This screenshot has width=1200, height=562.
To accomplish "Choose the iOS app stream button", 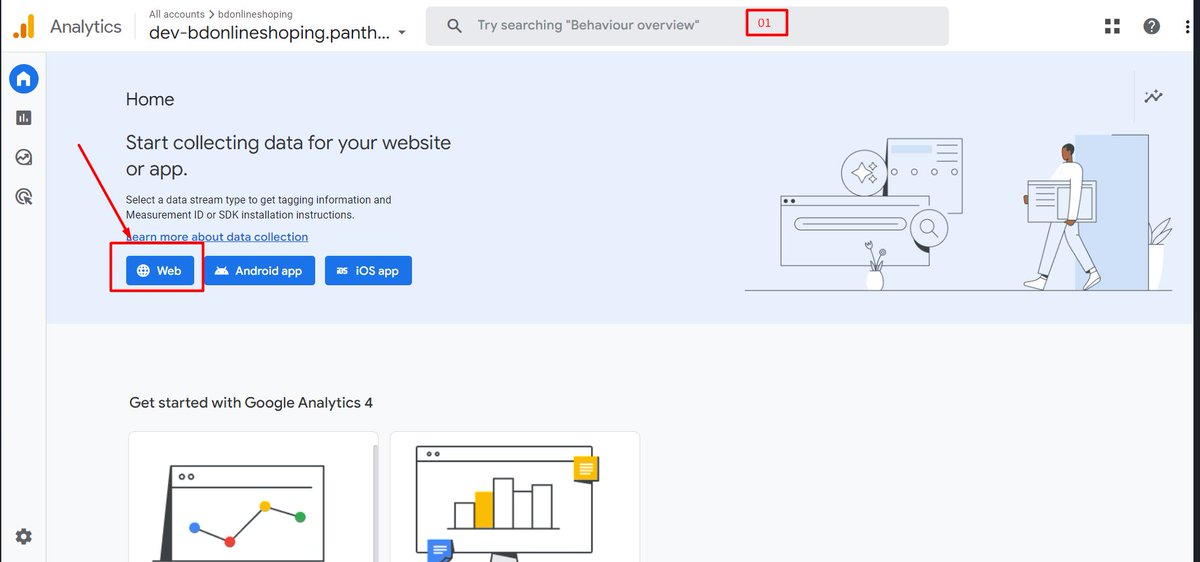I will [368, 271].
